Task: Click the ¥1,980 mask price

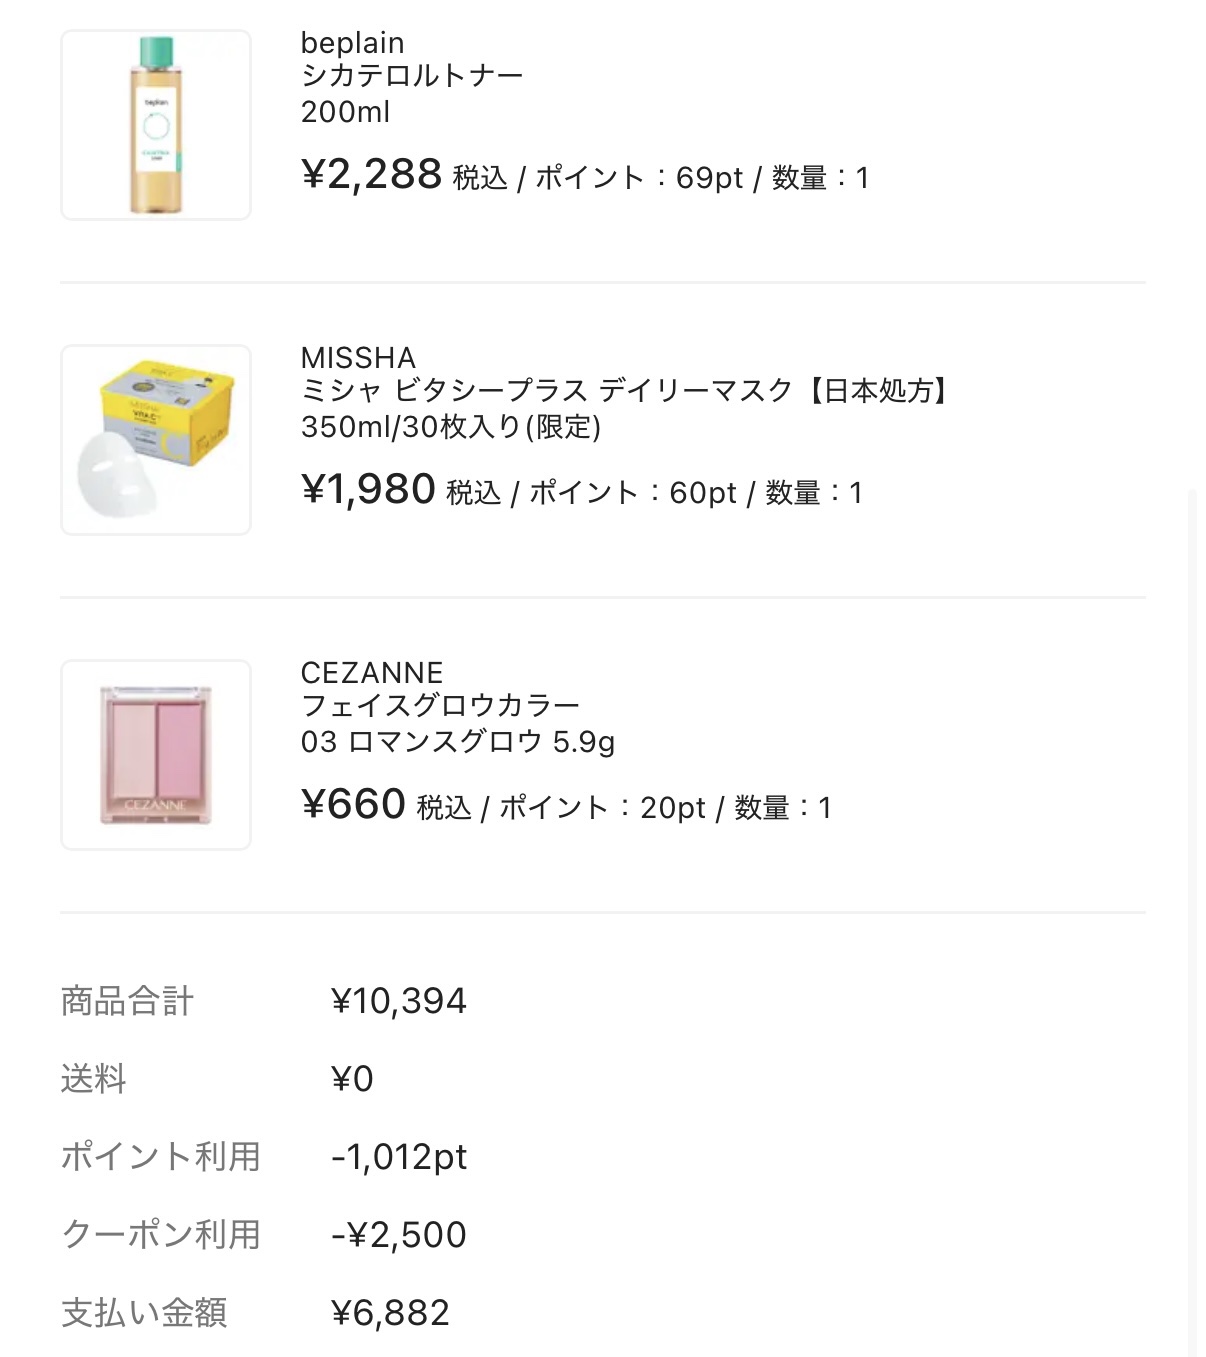Action: point(368,490)
